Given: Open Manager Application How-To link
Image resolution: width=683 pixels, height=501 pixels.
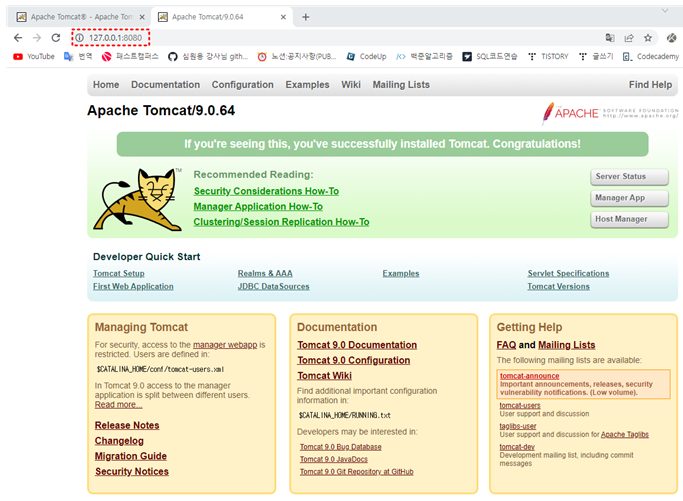Looking at the screenshot, I should tap(258, 206).
